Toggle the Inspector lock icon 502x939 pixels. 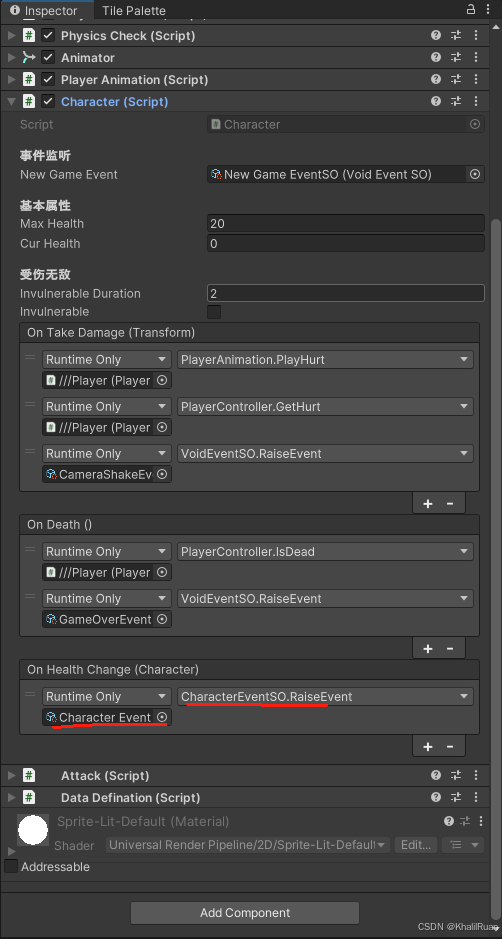(x=471, y=10)
